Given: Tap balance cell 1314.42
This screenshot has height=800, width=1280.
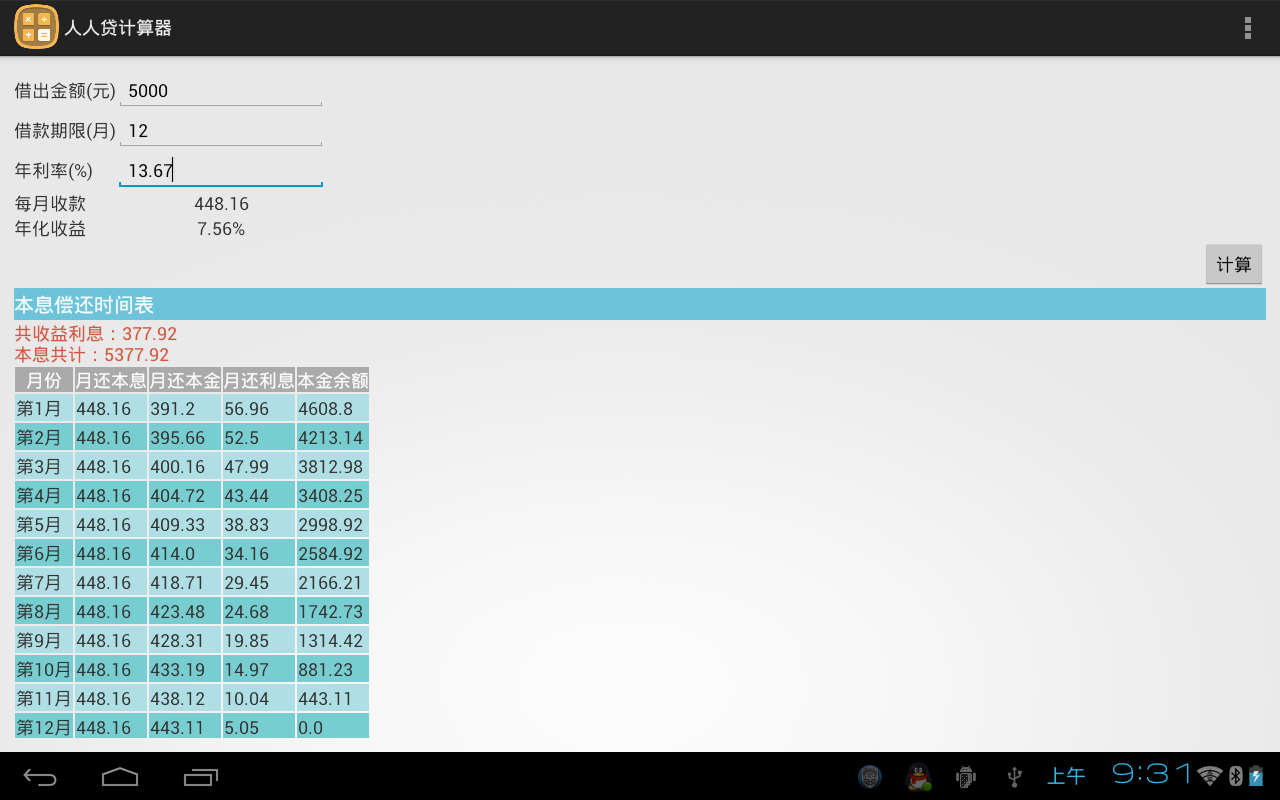Looking at the screenshot, I should [333, 640].
